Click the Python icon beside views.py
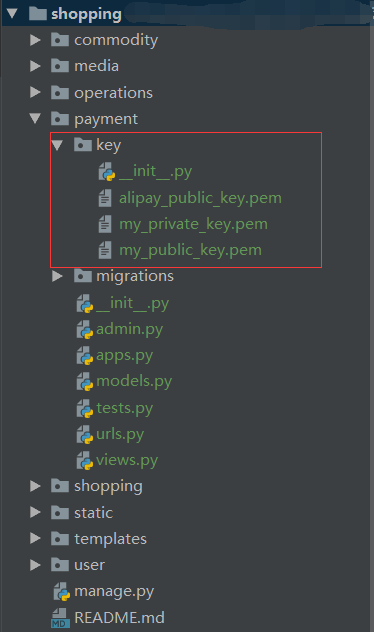The width and height of the screenshot is (374, 632). pyautogui.click(x=85, y=460)
